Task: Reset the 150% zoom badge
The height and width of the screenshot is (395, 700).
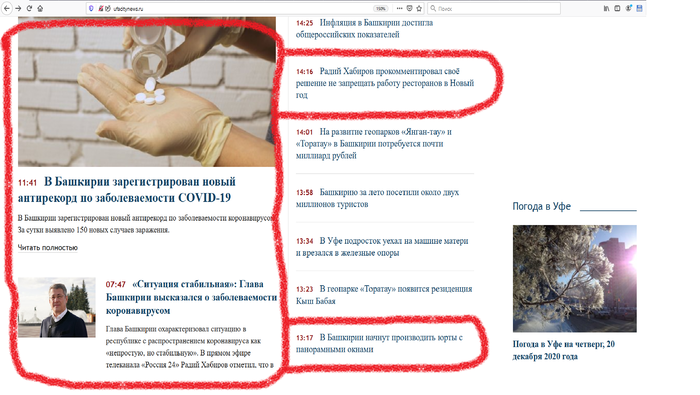Action: (x=380, y=8)
